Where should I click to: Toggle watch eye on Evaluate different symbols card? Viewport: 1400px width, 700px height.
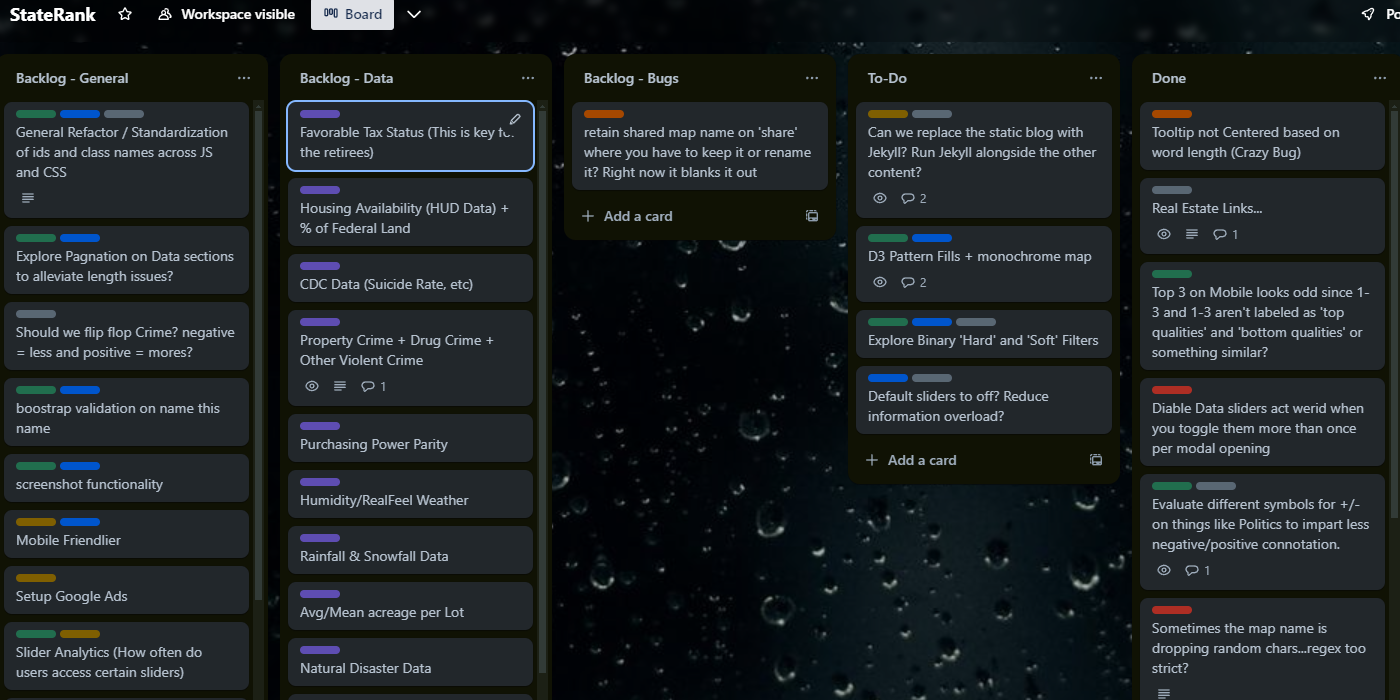[x=1163, y=570]
